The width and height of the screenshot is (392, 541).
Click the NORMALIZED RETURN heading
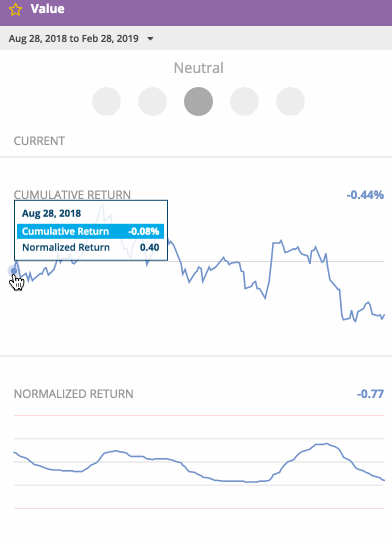74,394
